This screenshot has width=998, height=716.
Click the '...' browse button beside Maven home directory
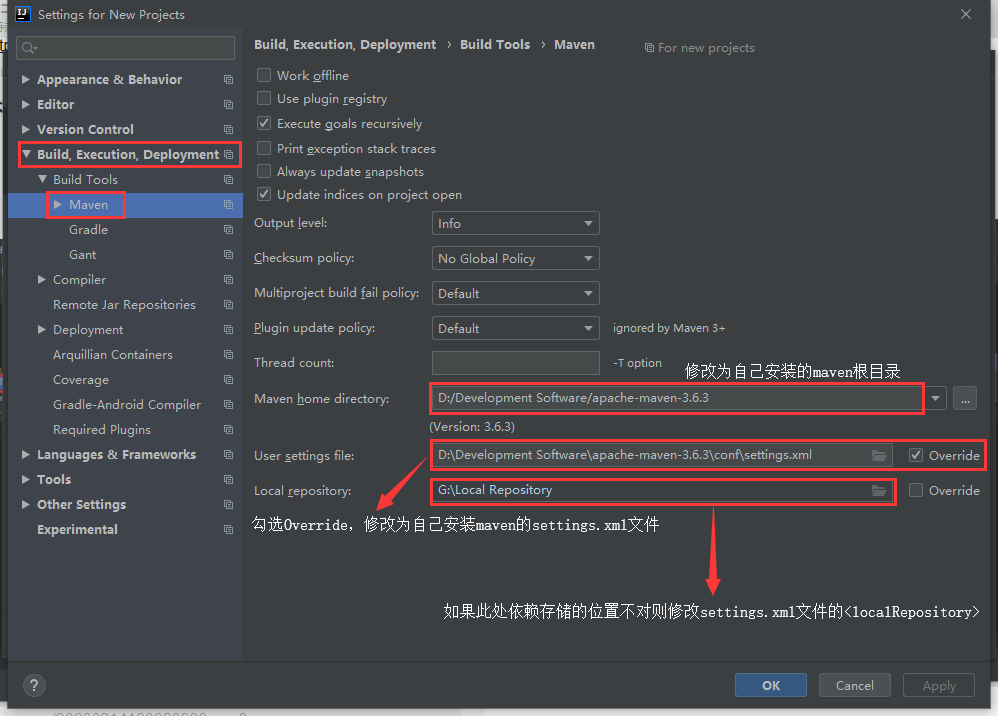point(963,398)
